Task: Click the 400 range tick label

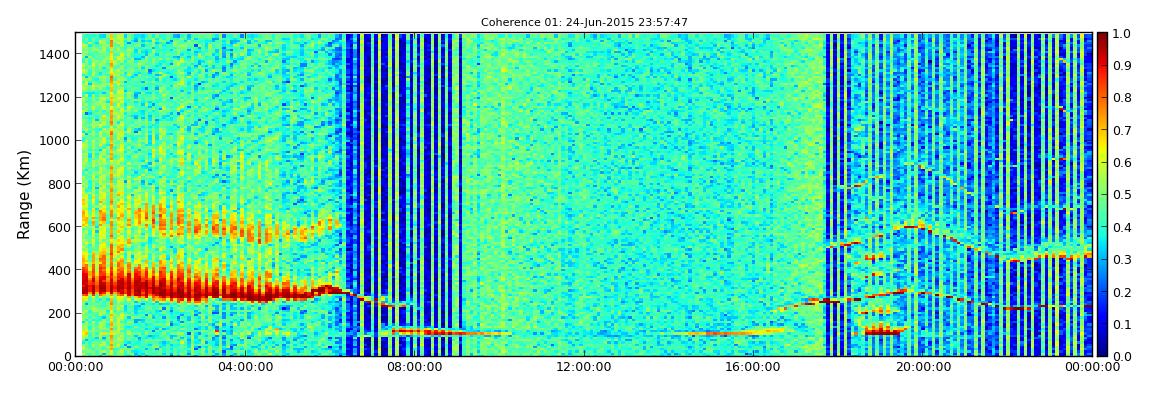Action: tap(59, 271)
